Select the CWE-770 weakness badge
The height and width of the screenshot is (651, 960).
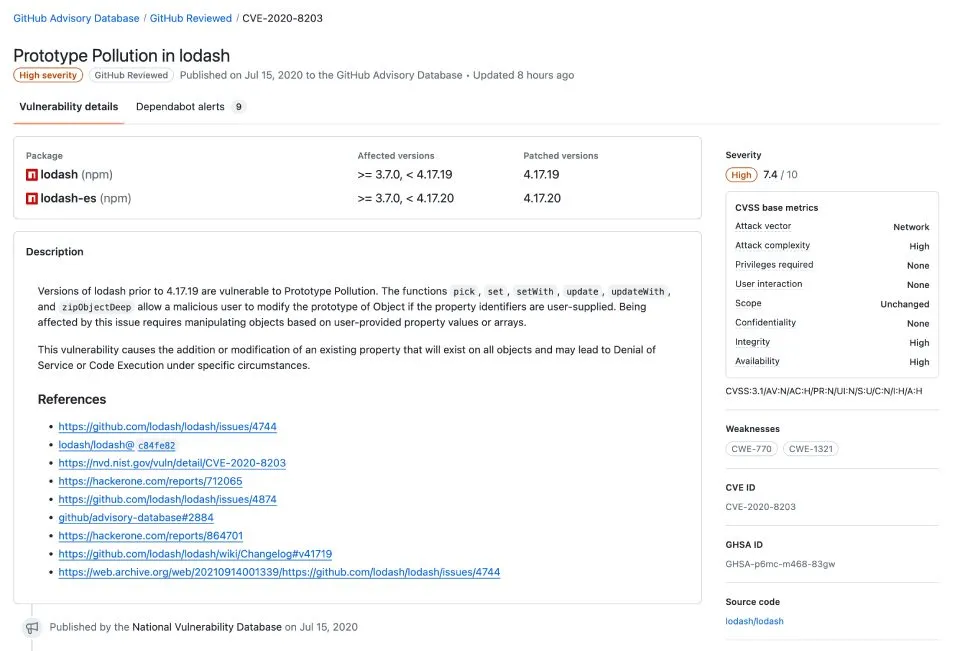click(751, 449)
